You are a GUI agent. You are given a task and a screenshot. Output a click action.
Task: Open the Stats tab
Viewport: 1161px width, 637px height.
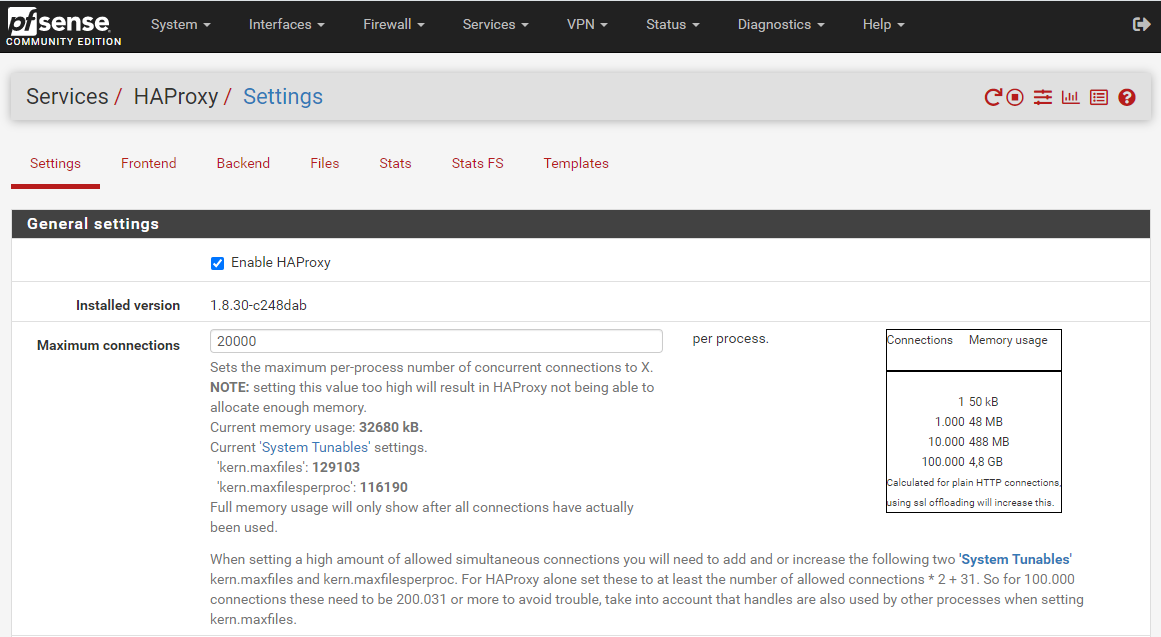coord(395,163)
